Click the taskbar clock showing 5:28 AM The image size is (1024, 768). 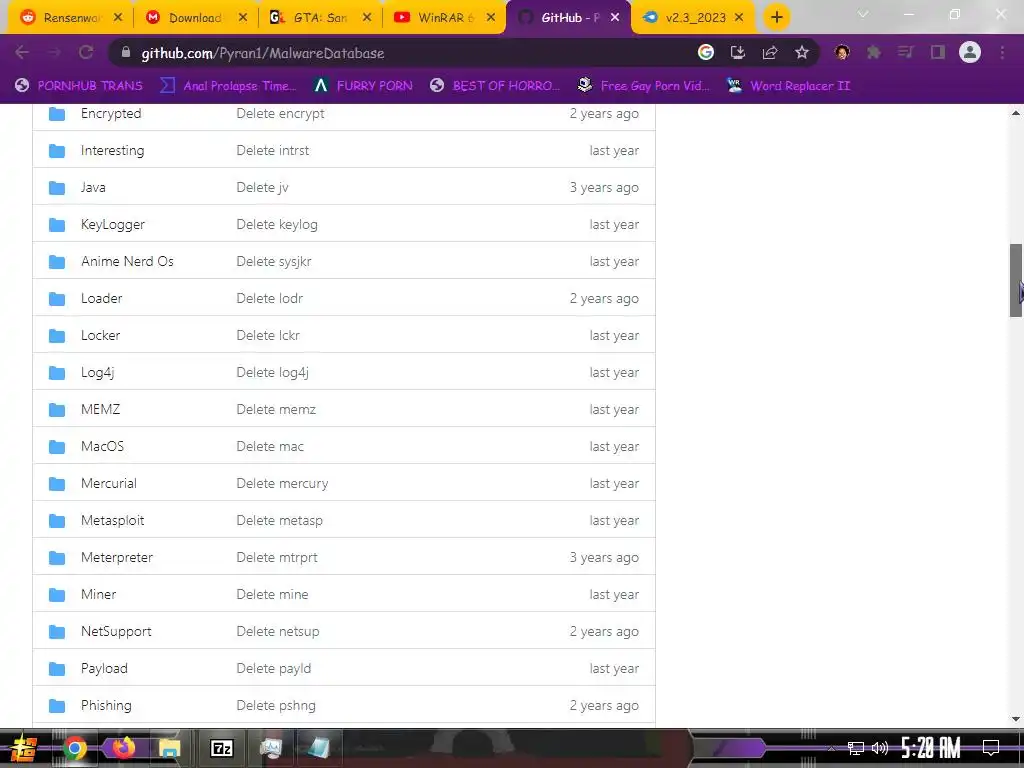click(x=930, y=748)
